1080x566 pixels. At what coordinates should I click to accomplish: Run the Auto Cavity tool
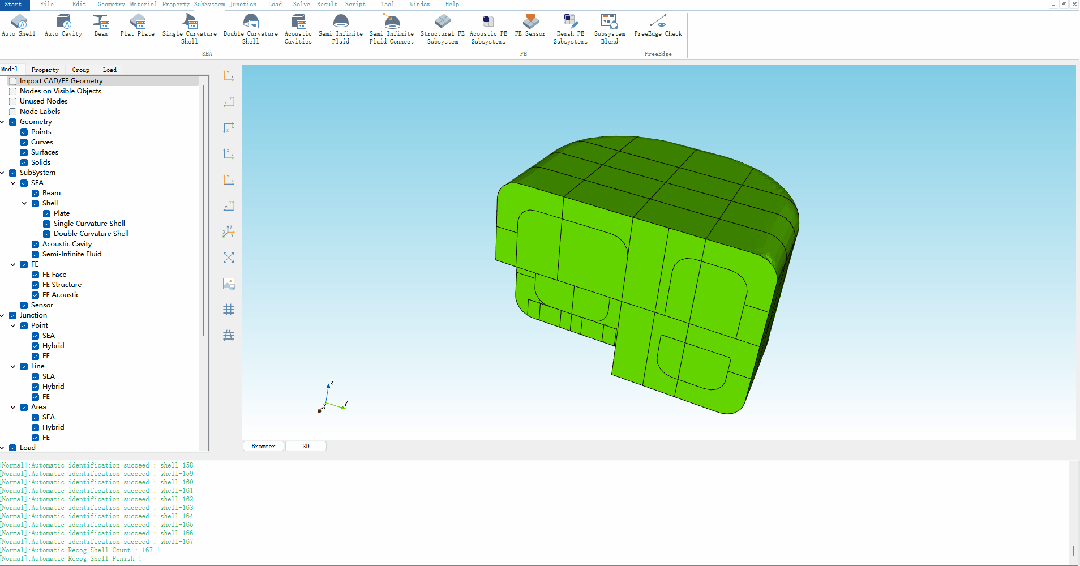pos(63,26)
